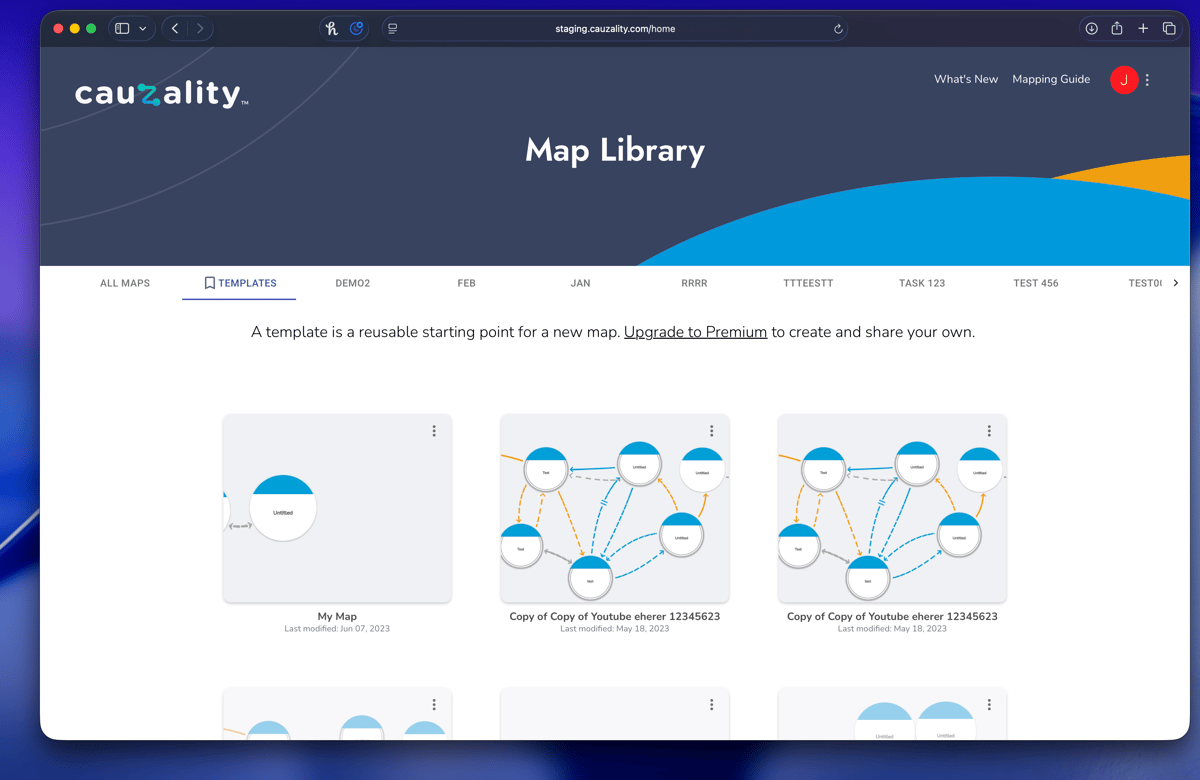Screen dimensions: 1200x780
Task: Click the My Map title text
Action: coord(337,616)
